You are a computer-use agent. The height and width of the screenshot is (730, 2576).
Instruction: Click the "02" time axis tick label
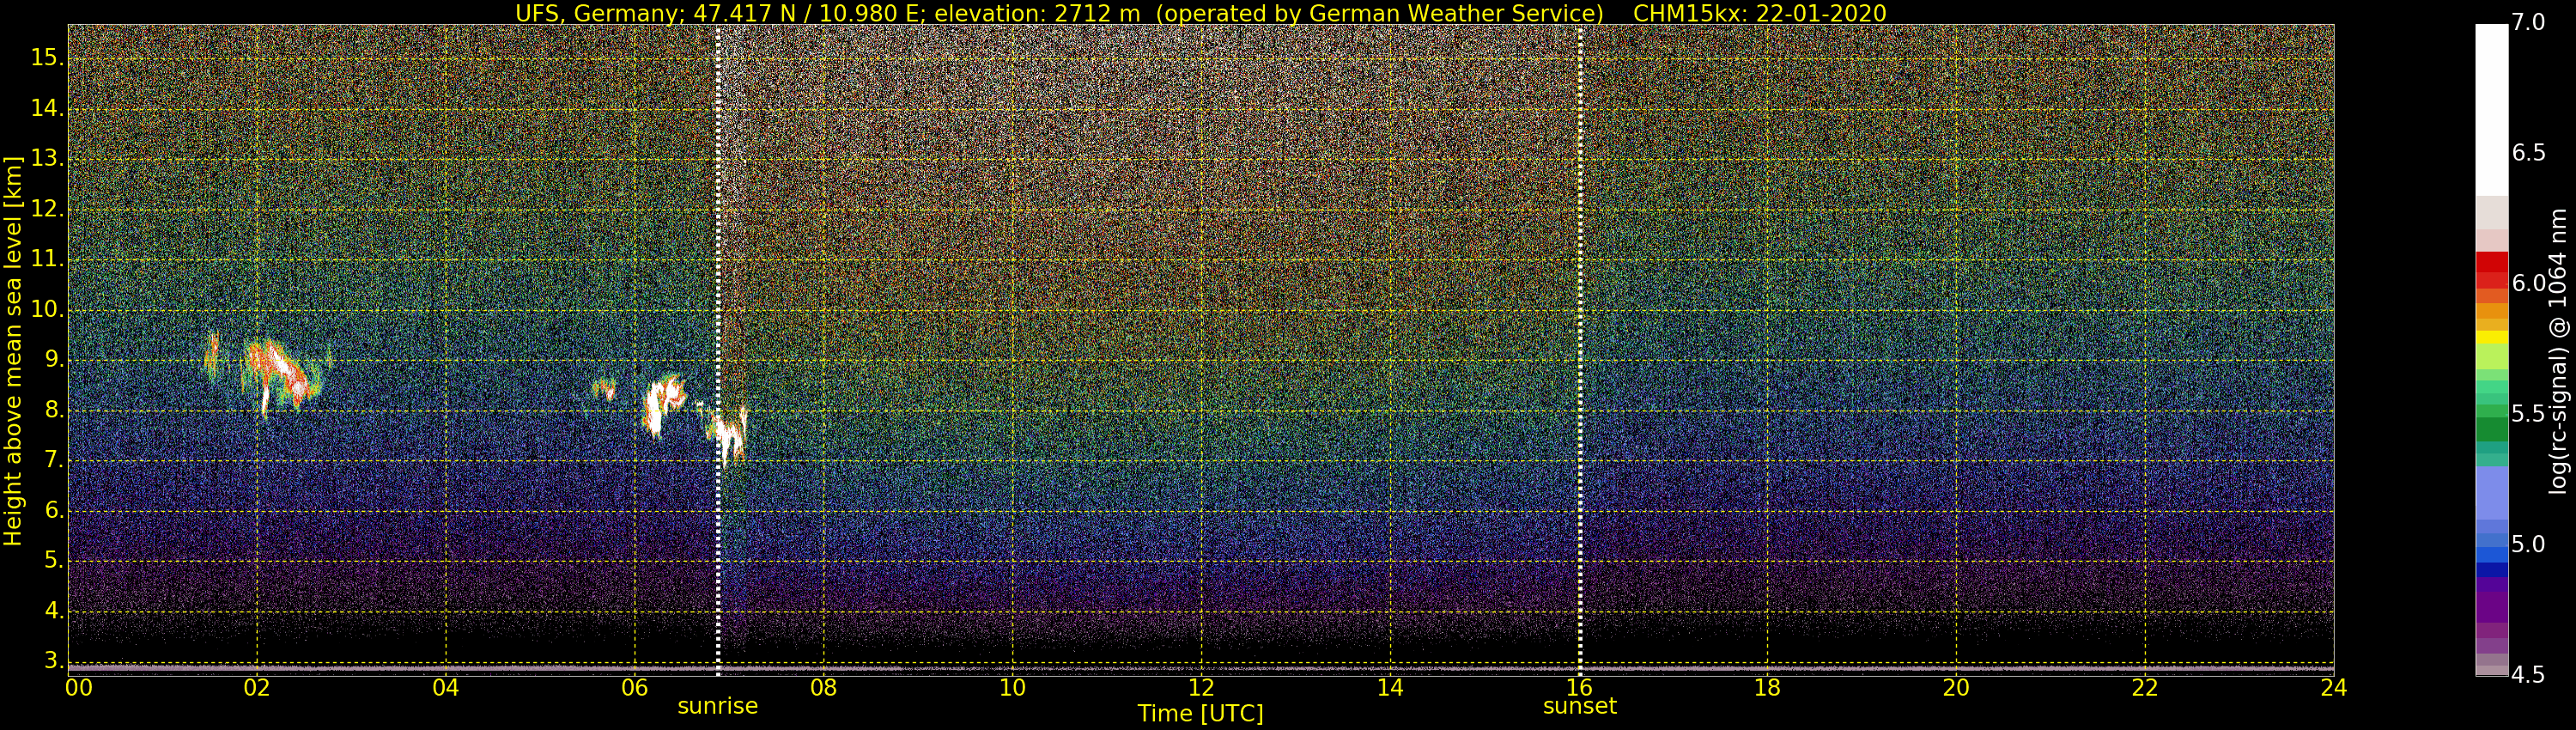coord(257,688)
